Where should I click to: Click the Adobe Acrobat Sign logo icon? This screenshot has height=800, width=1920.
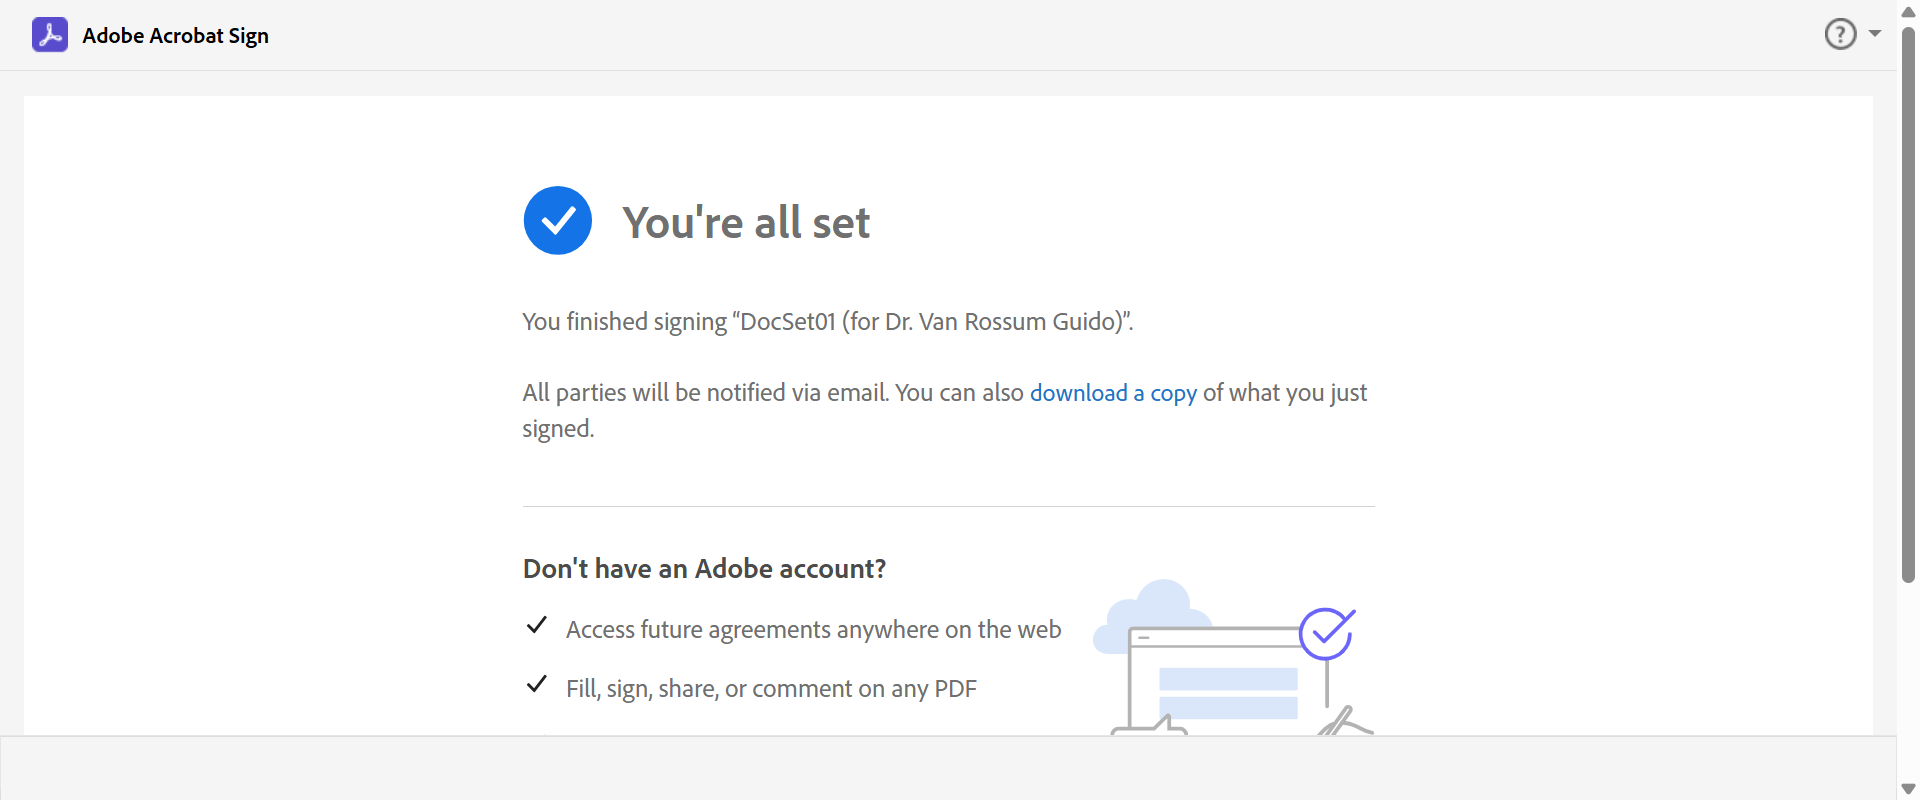[x=50, y=35]
